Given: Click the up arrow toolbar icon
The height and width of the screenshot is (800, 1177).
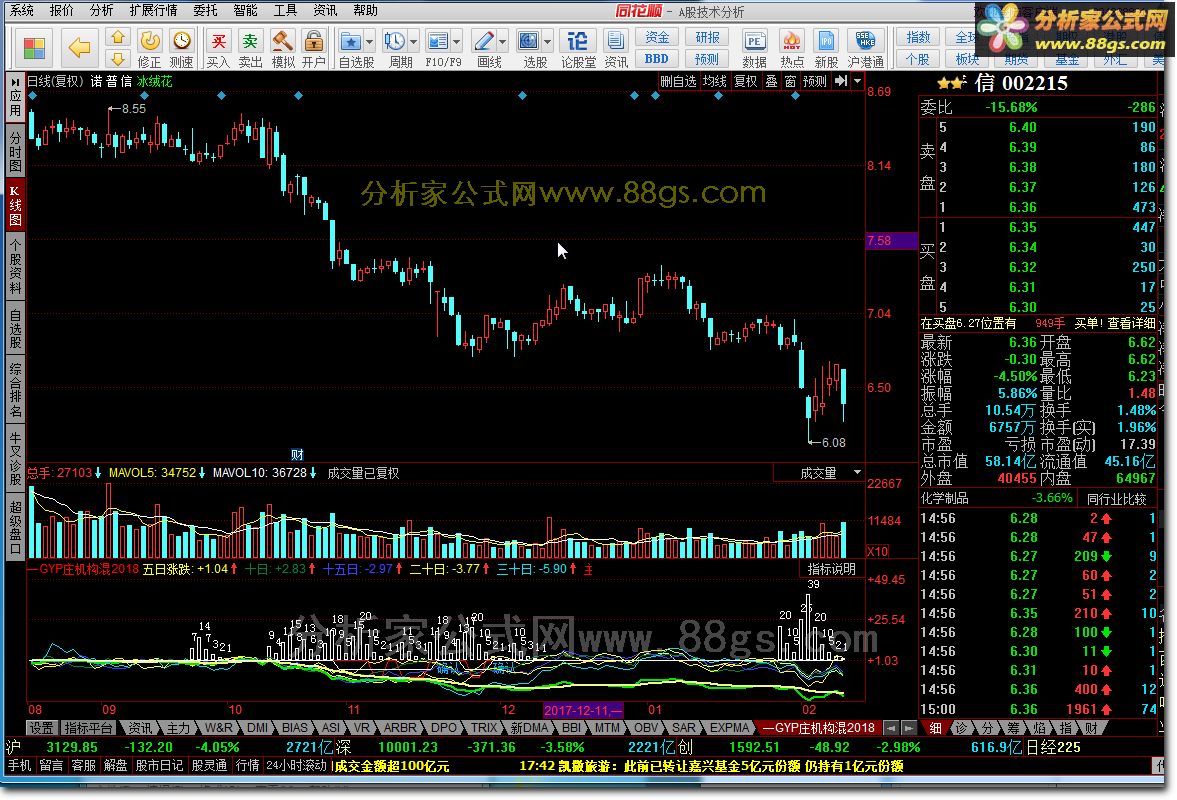Looking at the screenshot, I should click(x=118, y=38).
